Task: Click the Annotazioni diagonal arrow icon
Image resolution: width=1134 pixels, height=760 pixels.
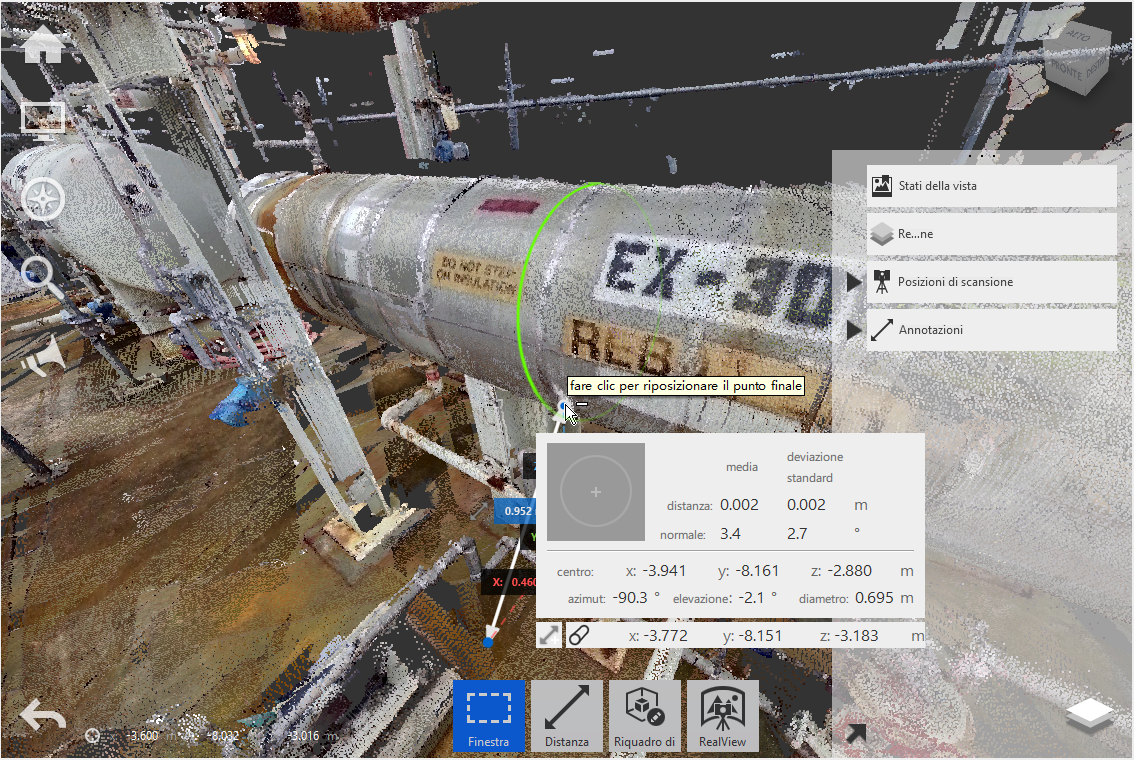Action: [x=882, y=330]
